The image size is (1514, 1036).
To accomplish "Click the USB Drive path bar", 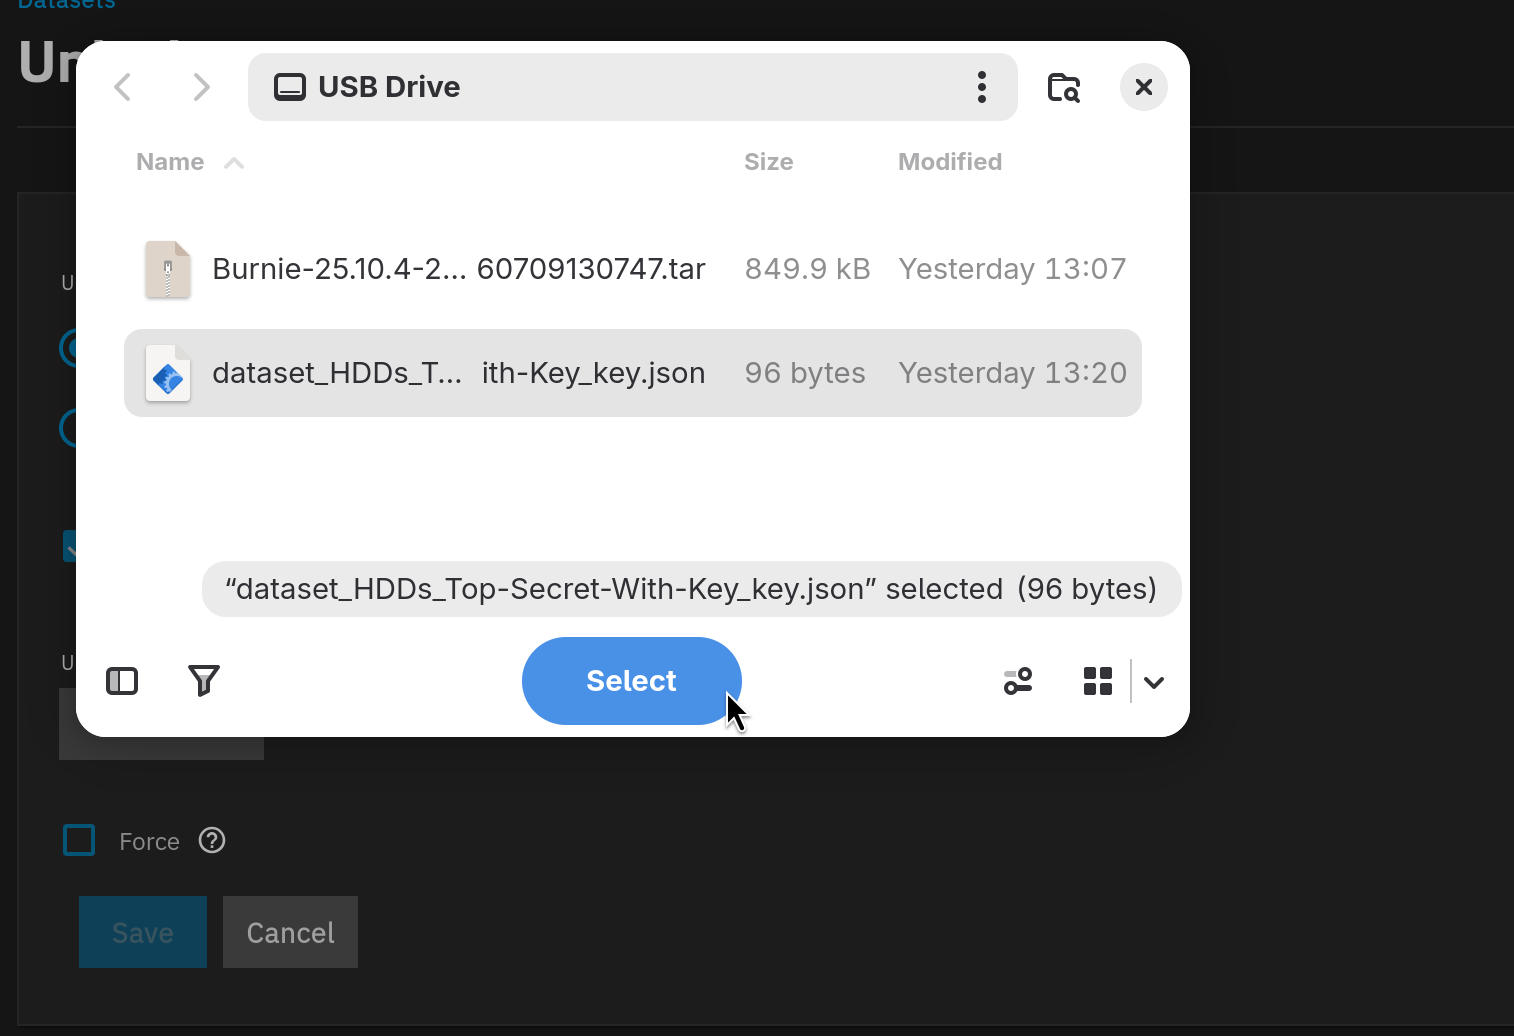I will [633, 87].
